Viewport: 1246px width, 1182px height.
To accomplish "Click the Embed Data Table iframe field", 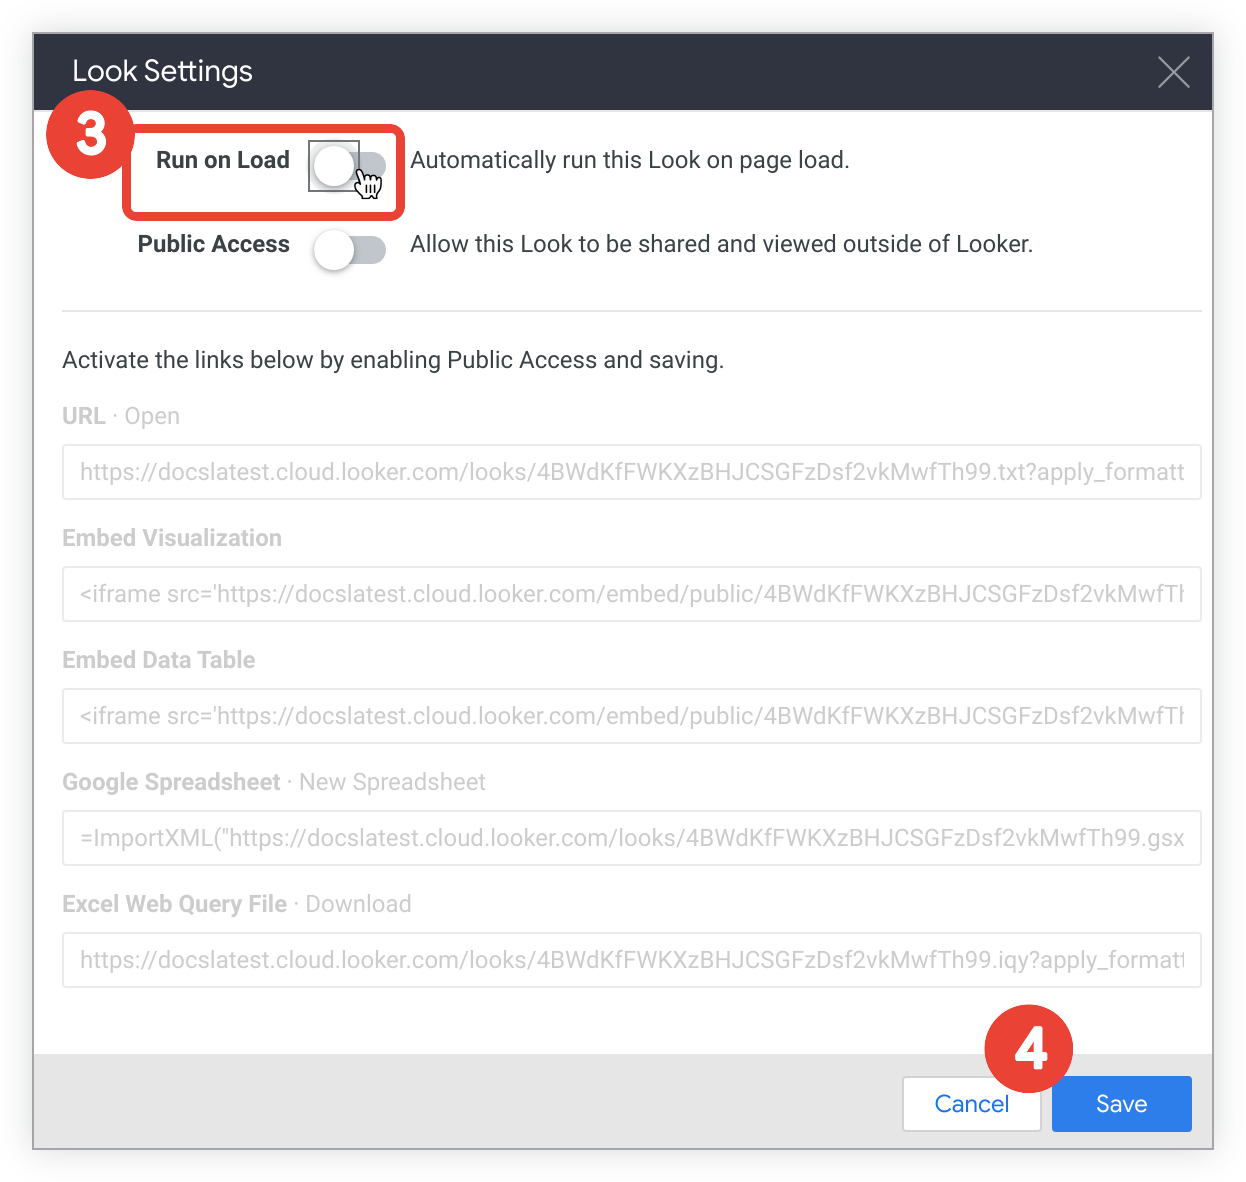I will tap(631, 716).
